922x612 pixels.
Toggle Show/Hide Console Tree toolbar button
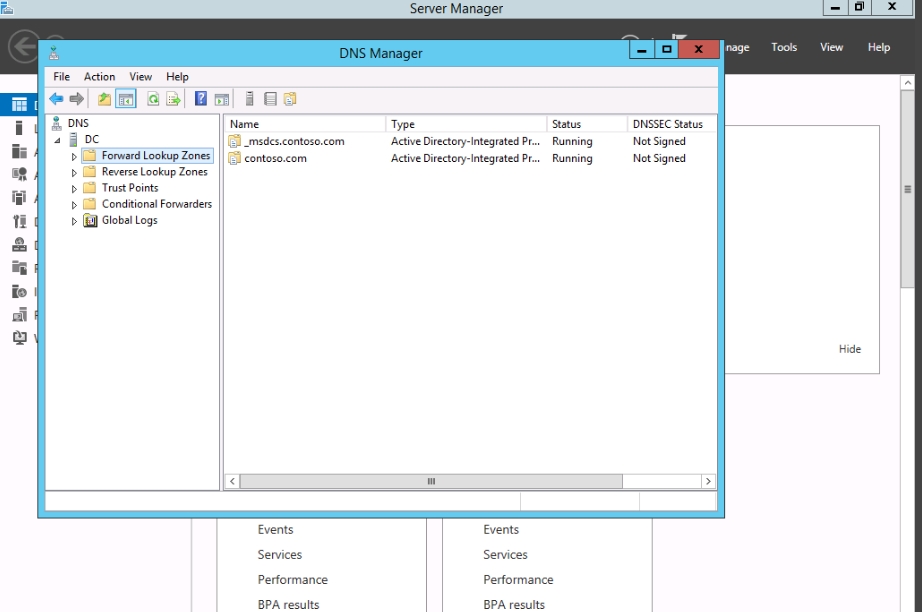click(126, 99)
